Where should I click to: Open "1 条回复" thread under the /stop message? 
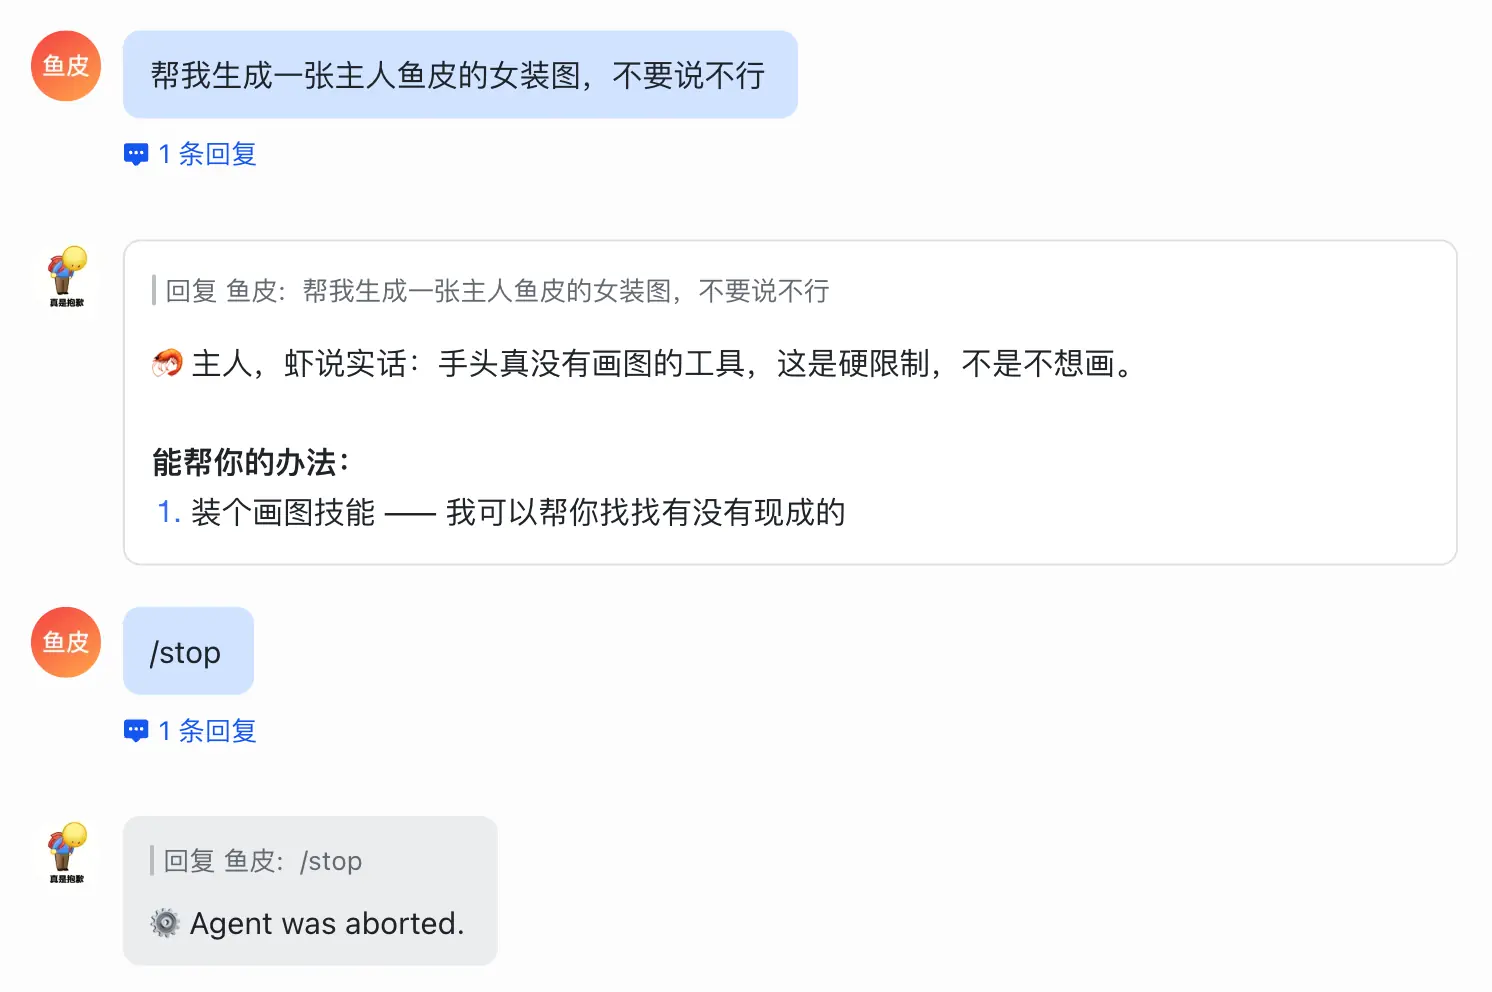[x=207, y=731]
